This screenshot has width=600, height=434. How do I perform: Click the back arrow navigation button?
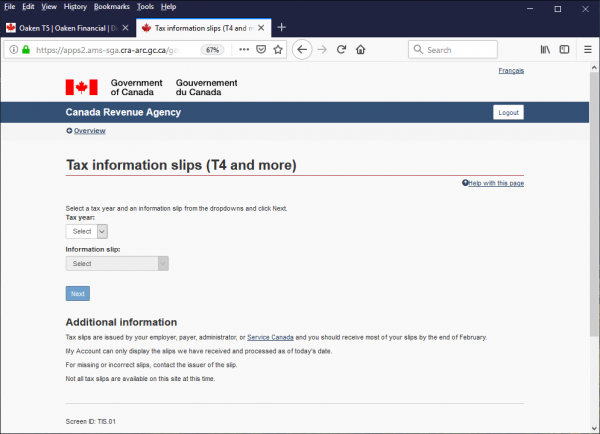pyautogui.click(x=302, y=49)
